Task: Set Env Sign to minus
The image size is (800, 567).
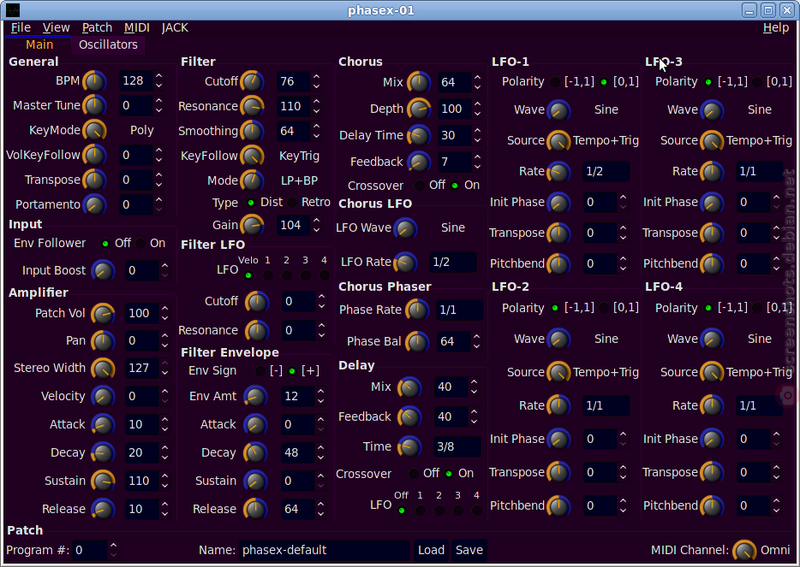Action: pos(260,371)
